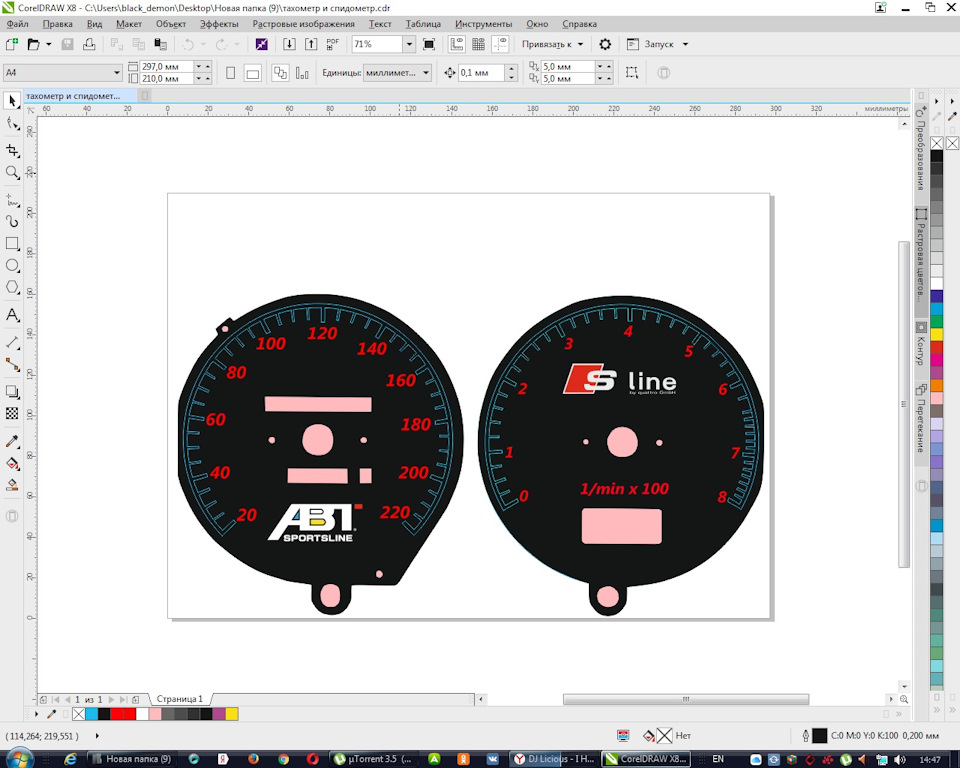Open the Open-folder button's dropdown arrow
The height and width of the screenshot is (768, 960).
pos(48,44)
